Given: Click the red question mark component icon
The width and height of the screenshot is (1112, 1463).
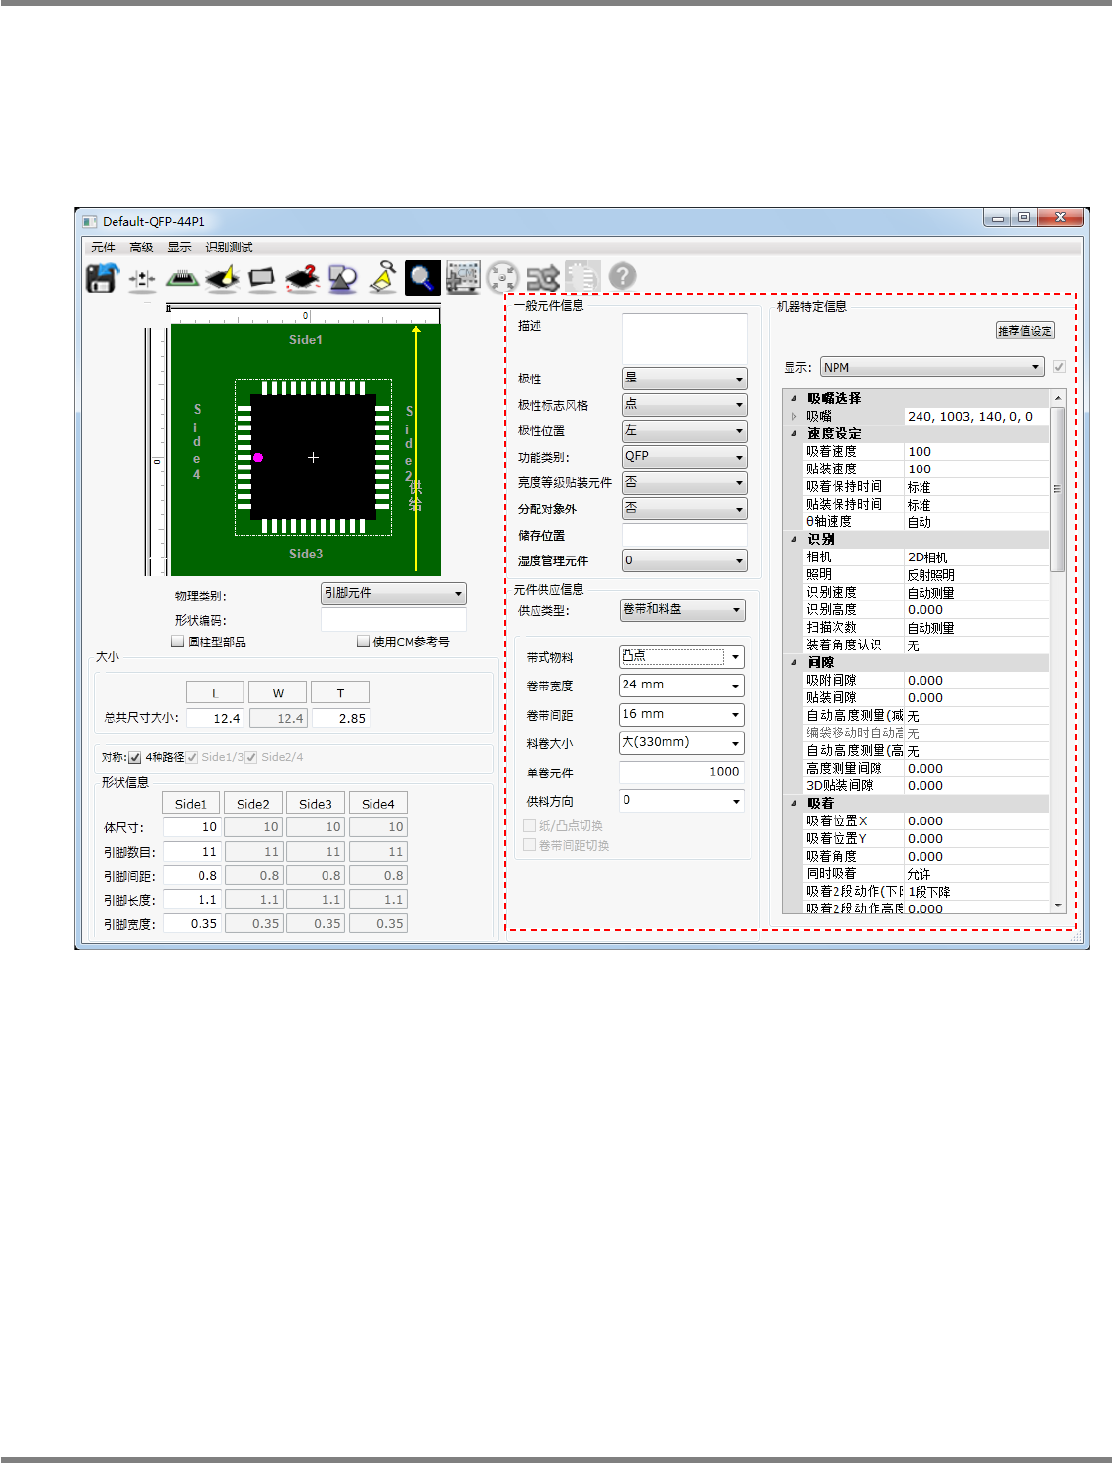Looking at the screenshot, I should pyautogui.click(x=302, y=278).
